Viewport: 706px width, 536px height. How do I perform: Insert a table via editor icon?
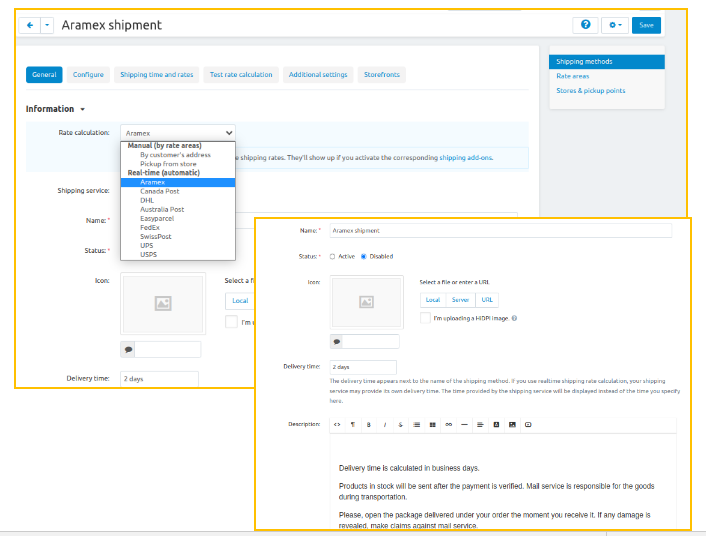(x=433, y=425)
